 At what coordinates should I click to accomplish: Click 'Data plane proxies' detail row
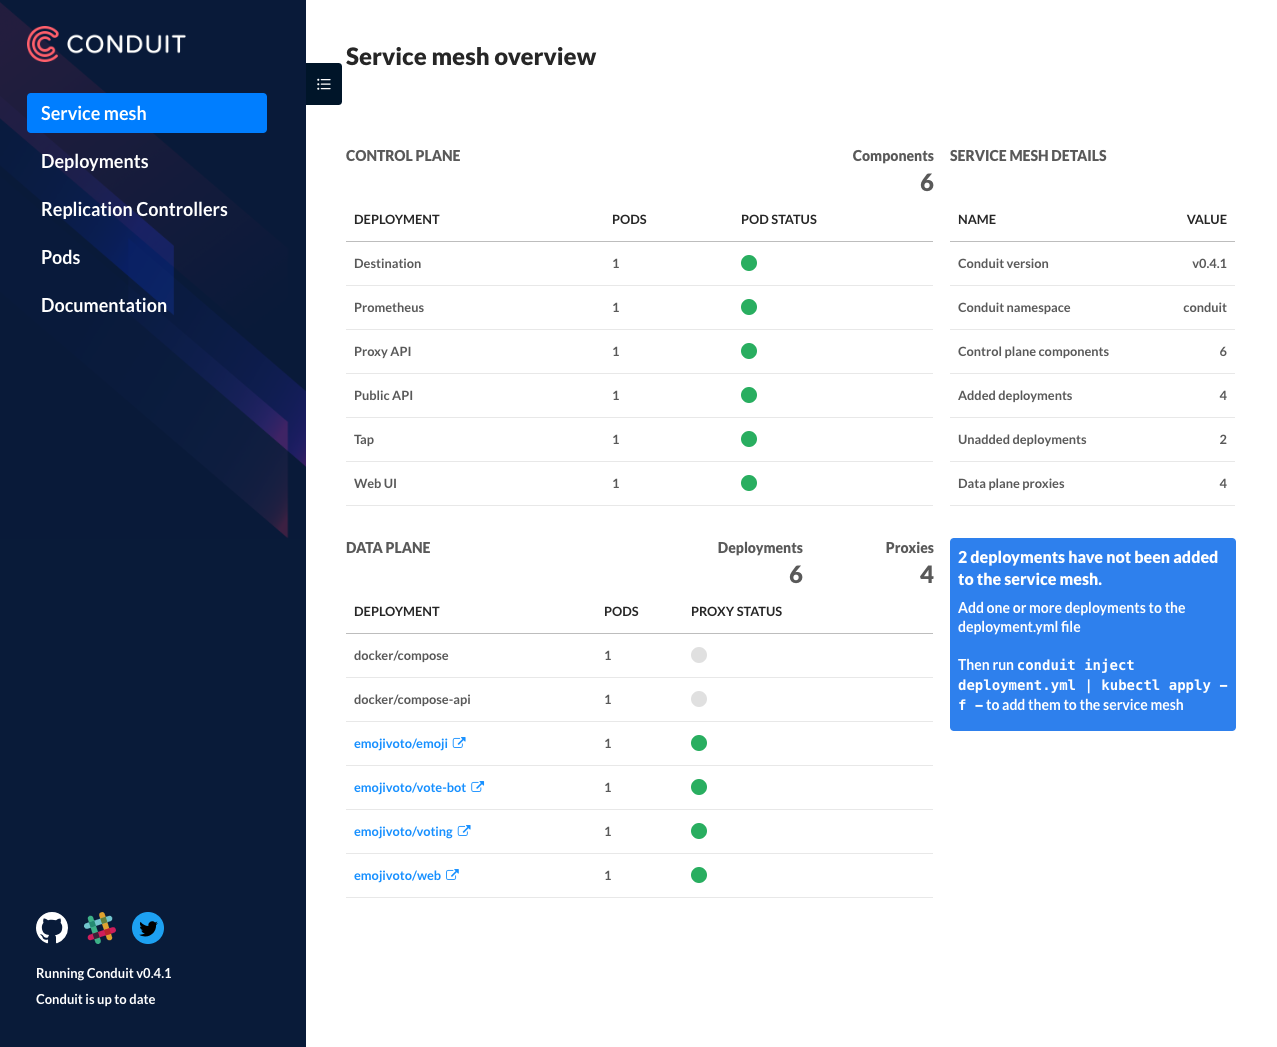pyautogui.click(x=1092, y=483)
